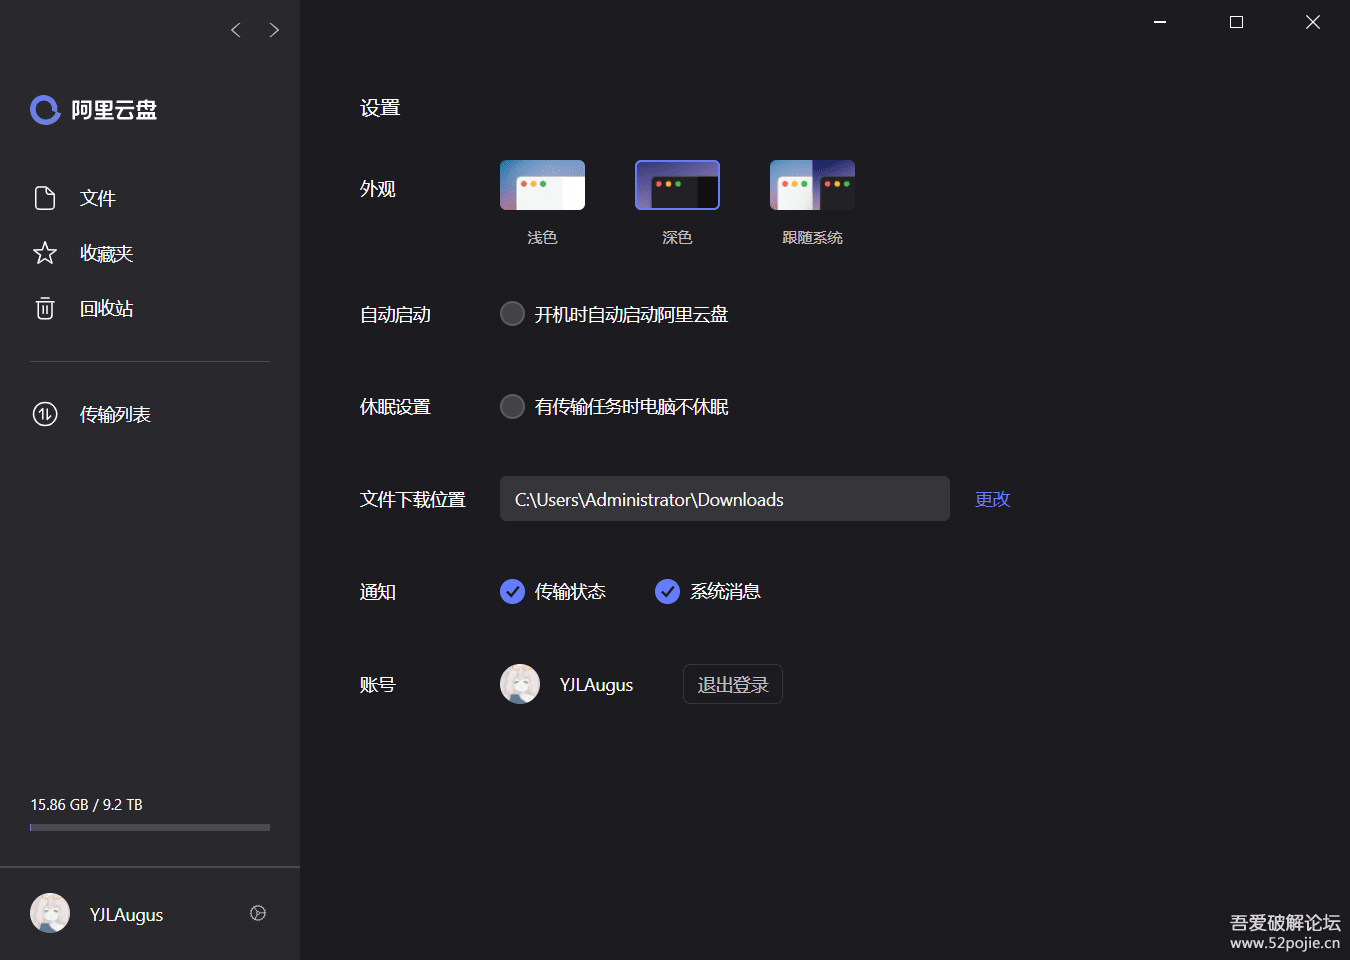Screen dimensions: 1350x960
Task: Click the back navigation arrow
Action: tap(236, 30)
